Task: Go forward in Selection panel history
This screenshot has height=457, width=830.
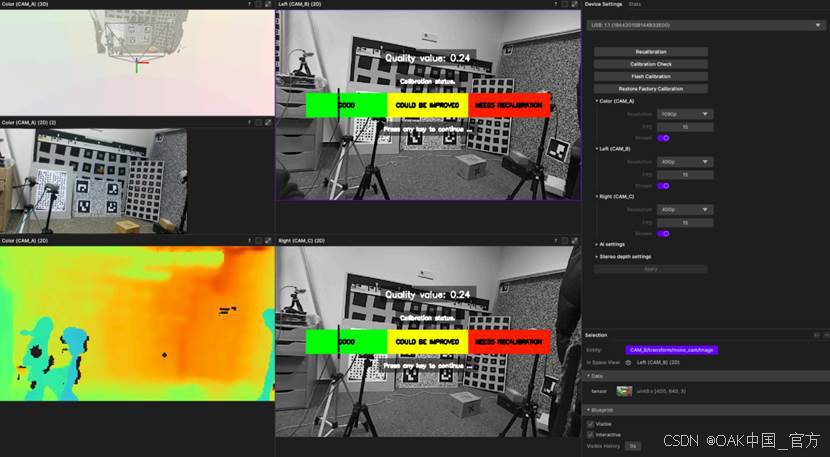Action: [x=826, y=335]
